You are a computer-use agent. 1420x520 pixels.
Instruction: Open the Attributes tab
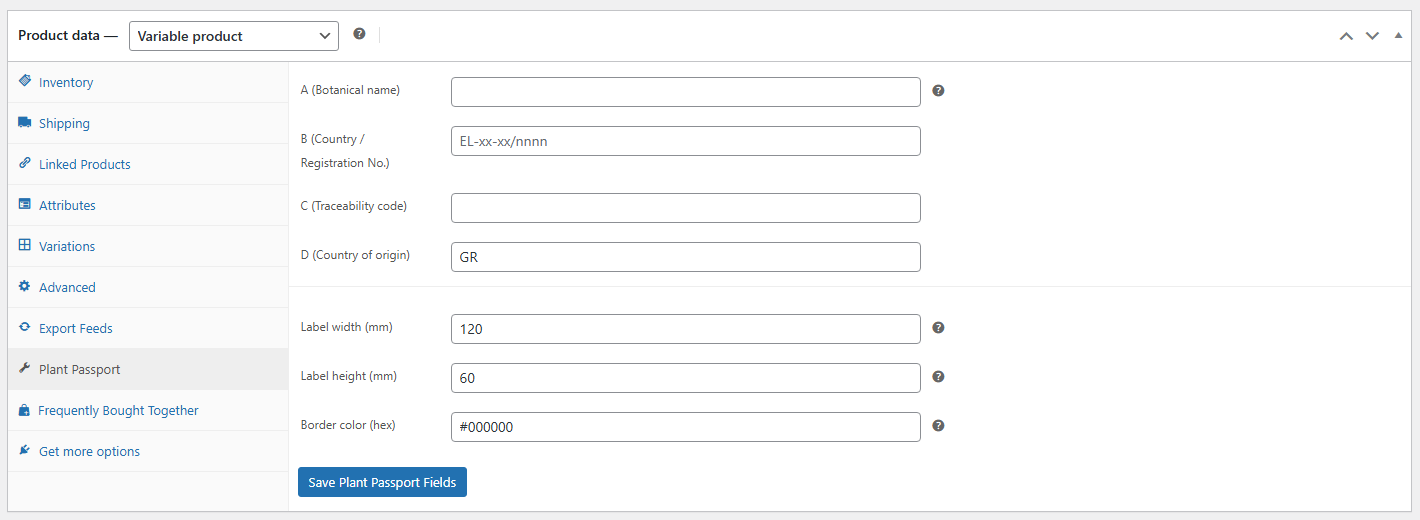[x=67, y=205]
